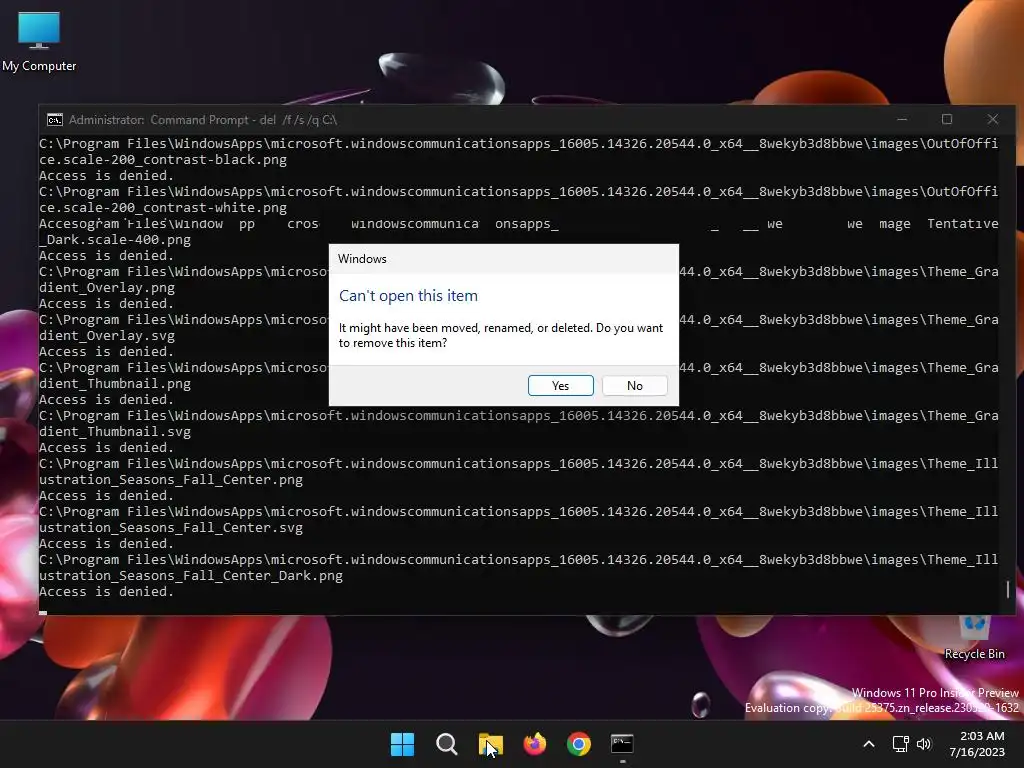Click Command Prompt title bar icon
The image size is (1024, 768).
(x=55, y=120)
